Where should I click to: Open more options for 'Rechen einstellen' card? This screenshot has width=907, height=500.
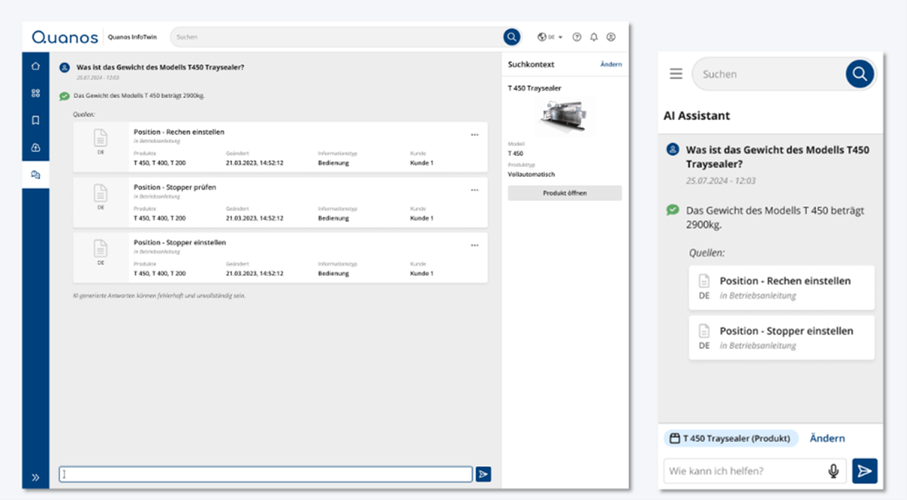pyautogui.click(x=474, y=135)
